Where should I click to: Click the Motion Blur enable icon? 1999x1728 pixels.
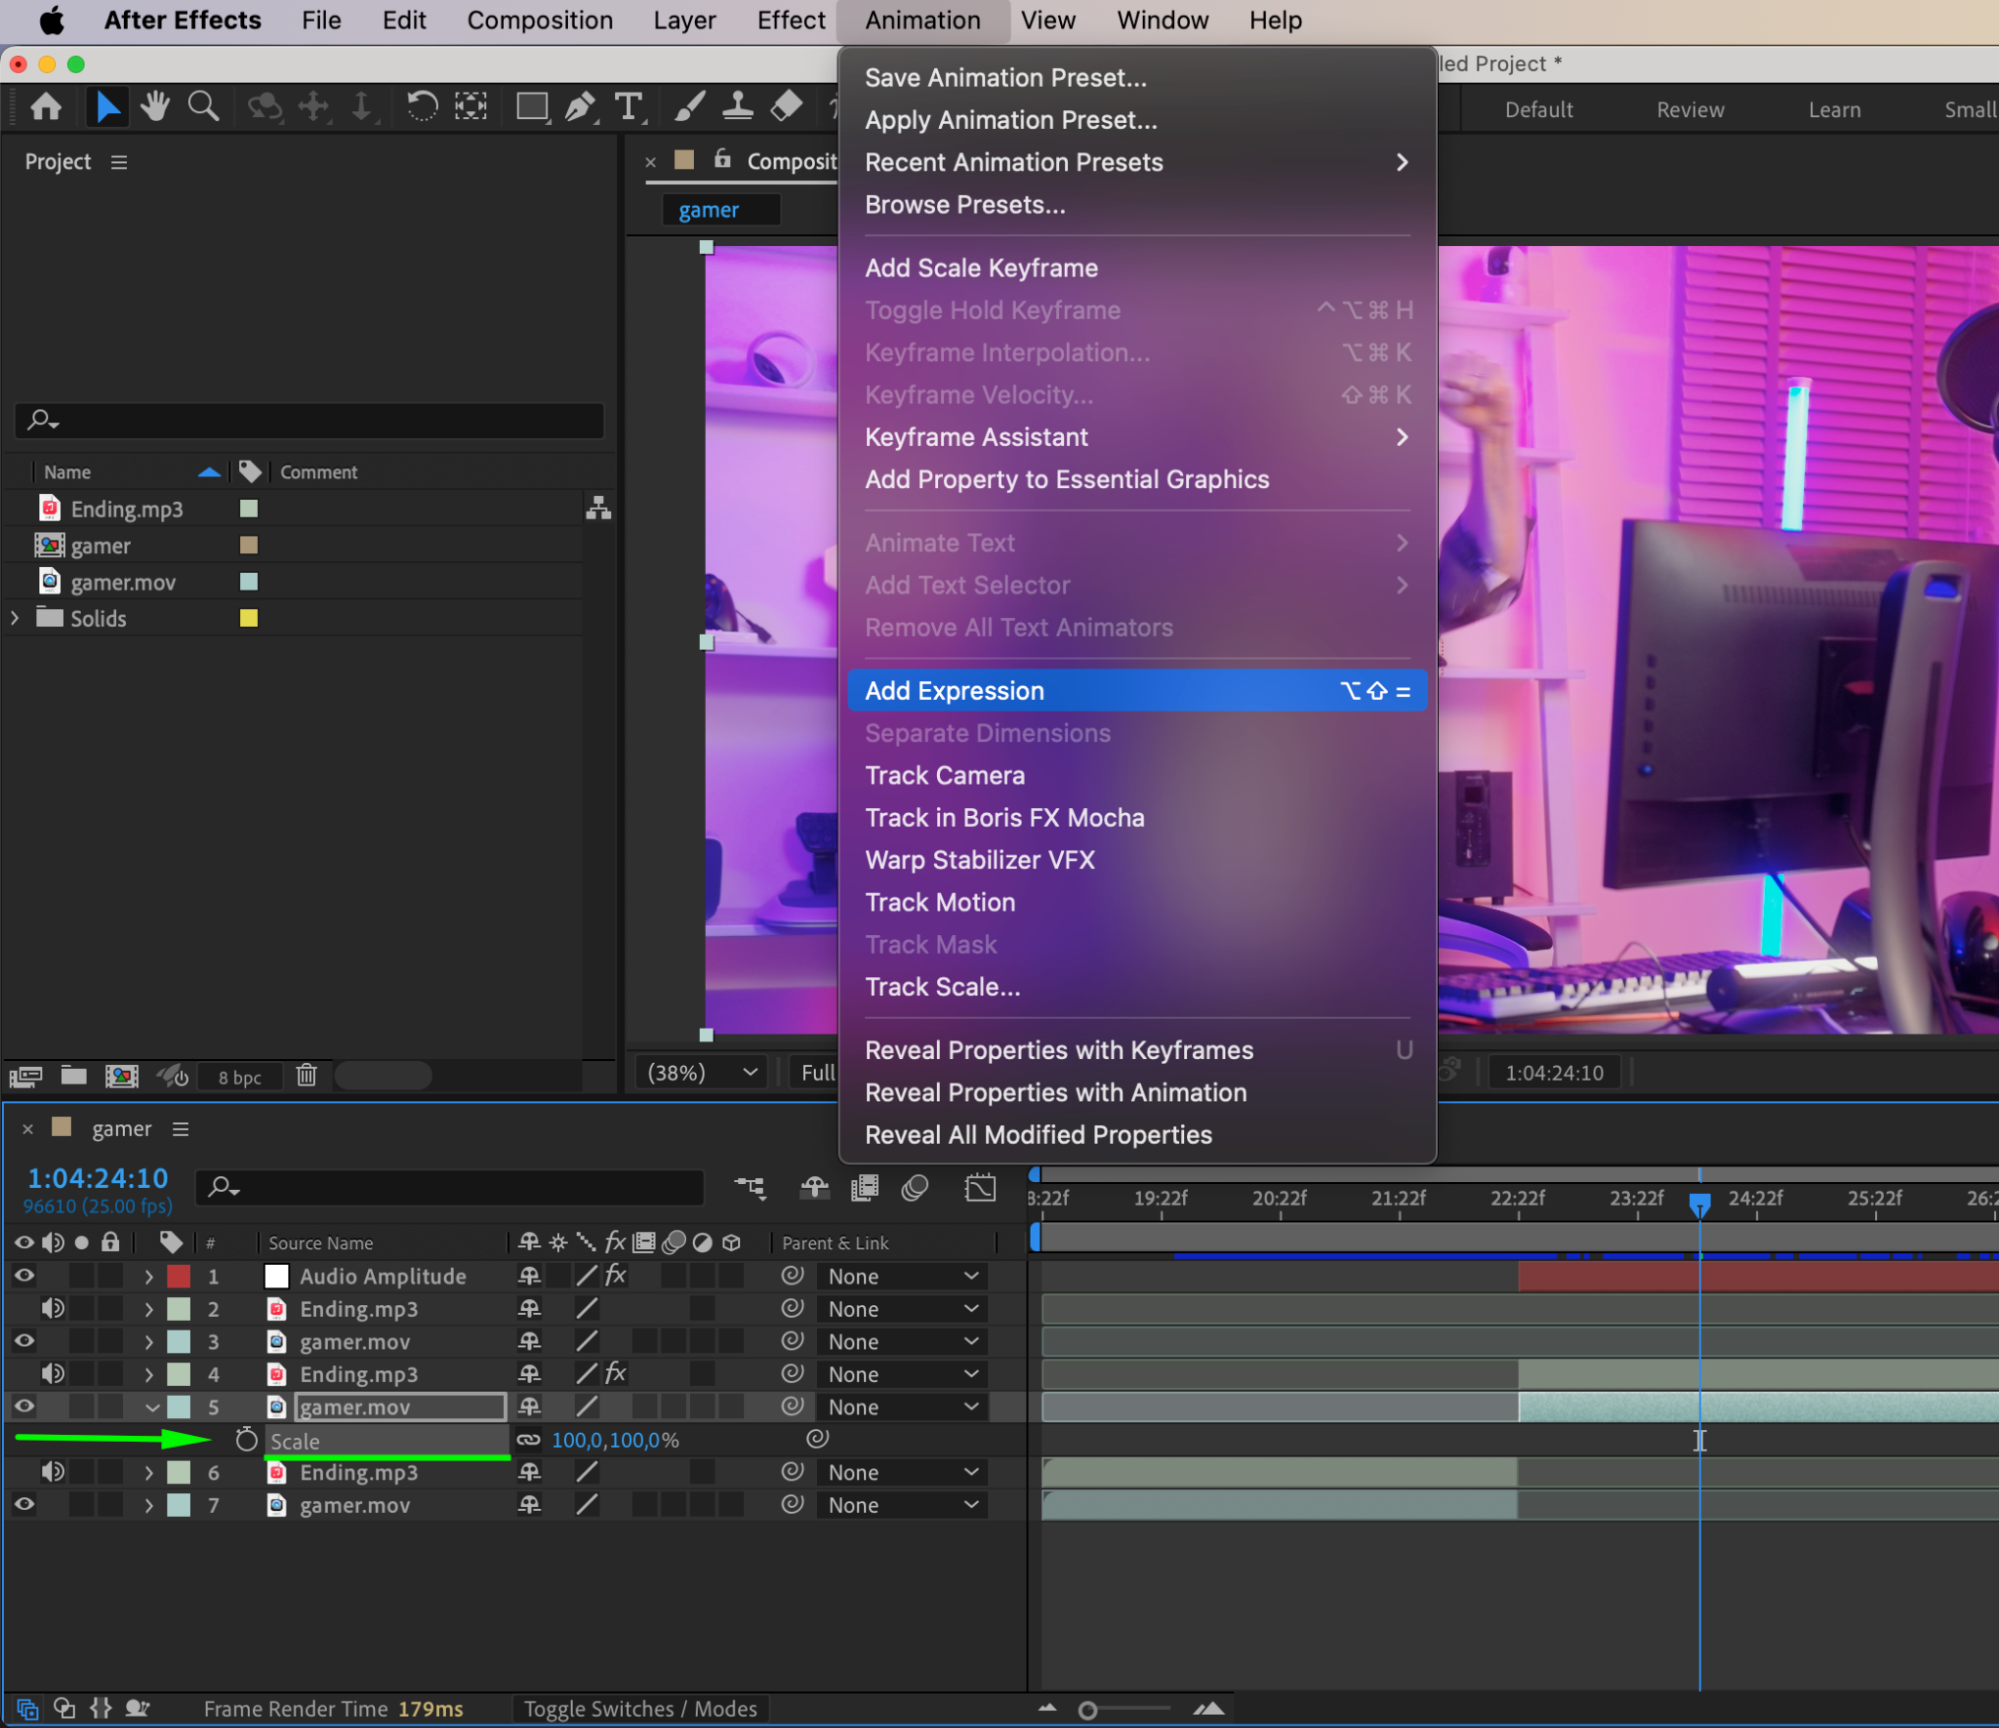pos(915,1187)
